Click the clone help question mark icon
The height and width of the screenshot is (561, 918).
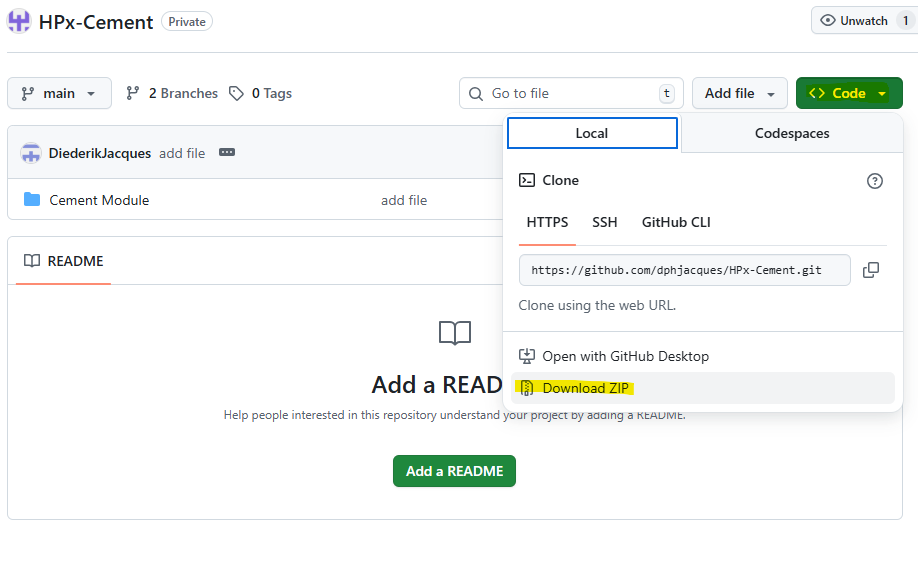click(x=875, y=181)
